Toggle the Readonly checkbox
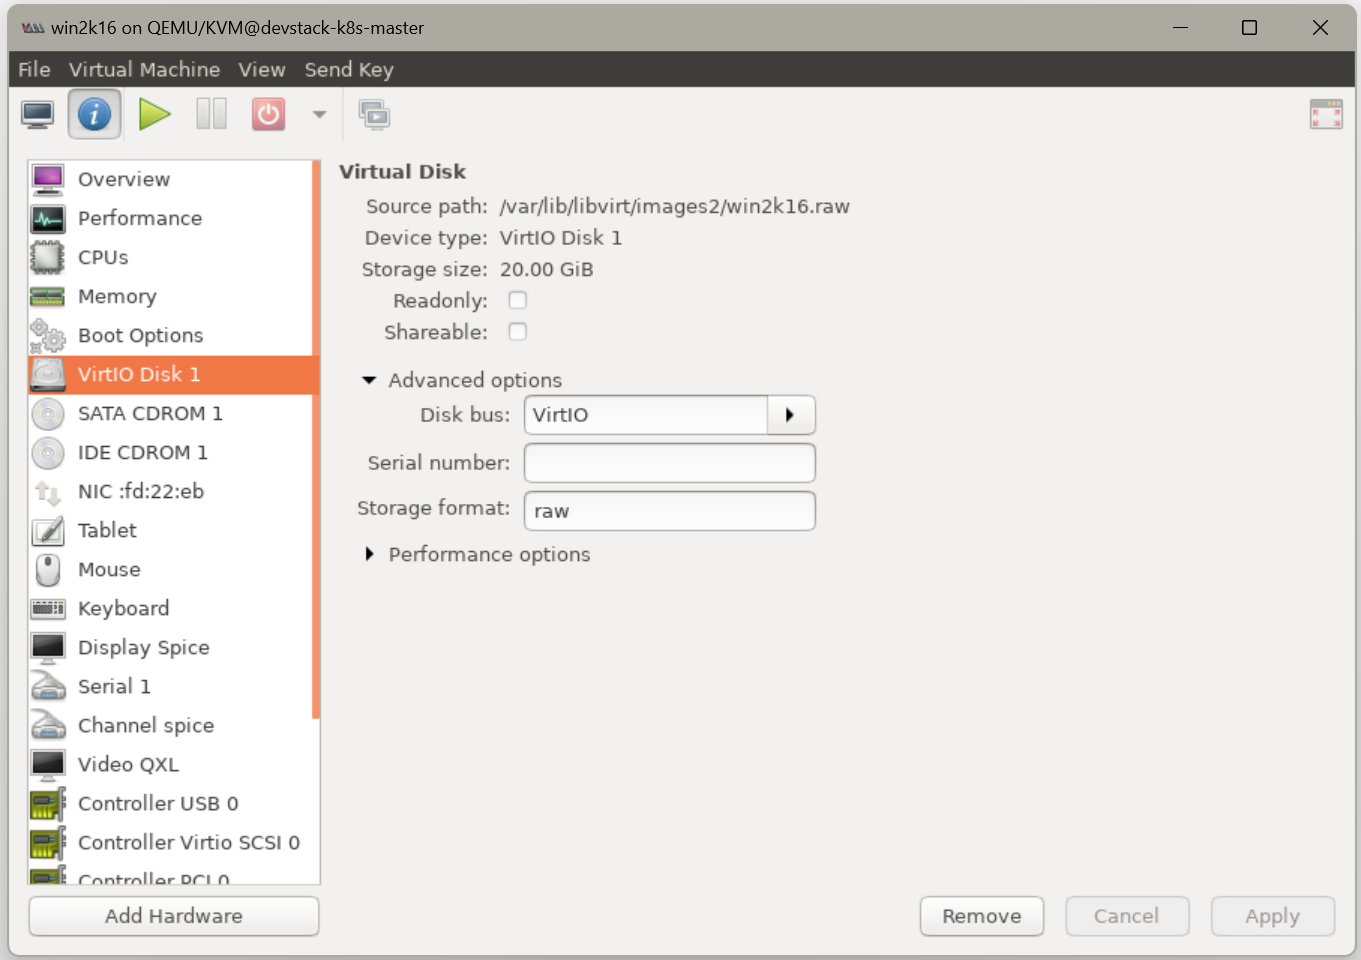Screen dimensions: 1361x960 point(517,300)
